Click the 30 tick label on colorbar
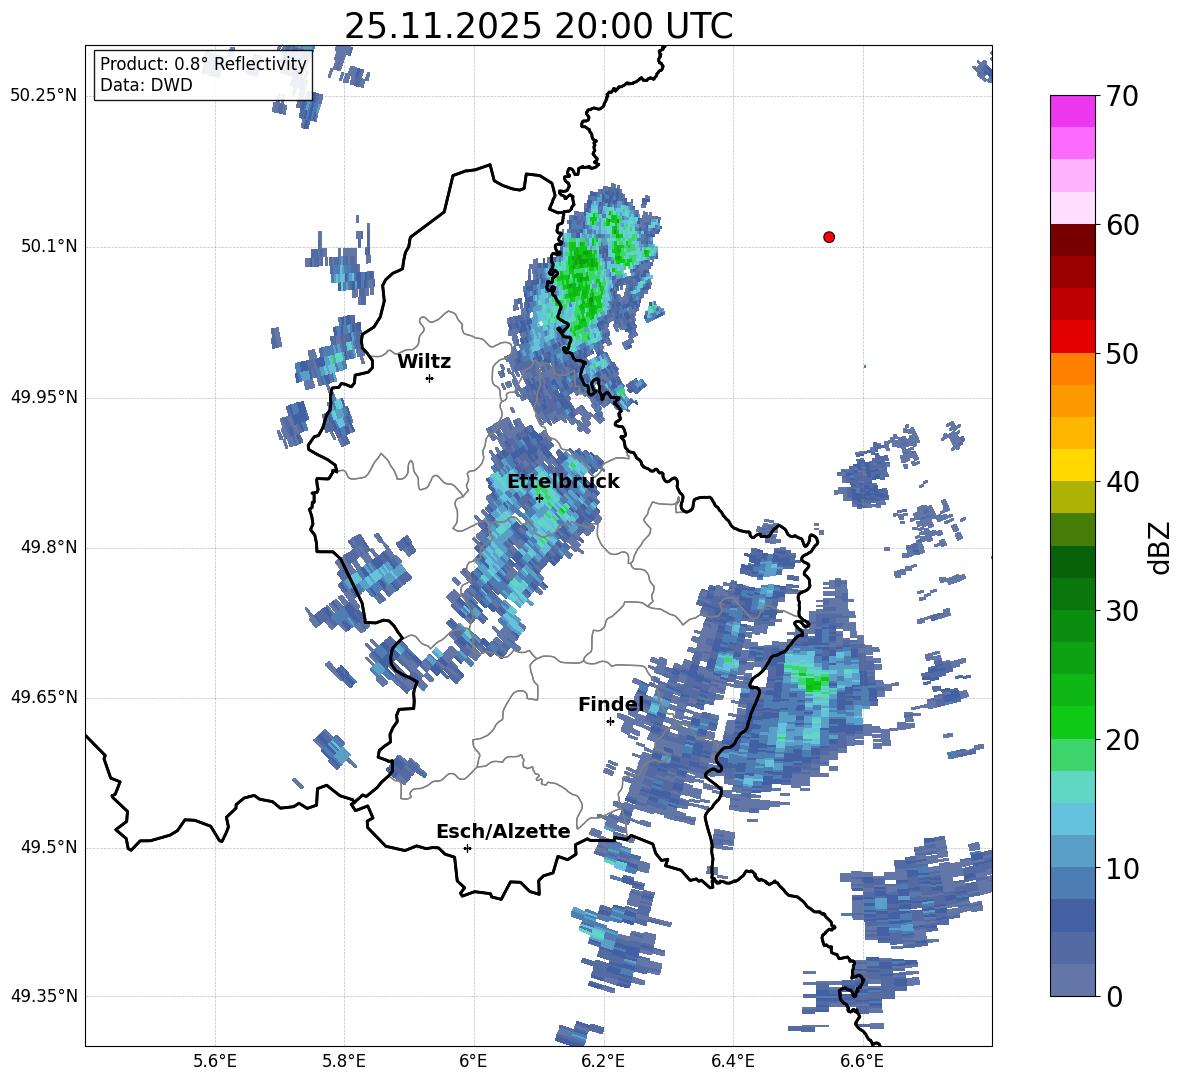This screenshot has height=1081, width=1184. pyautogui.click(x=1123, y=610)
